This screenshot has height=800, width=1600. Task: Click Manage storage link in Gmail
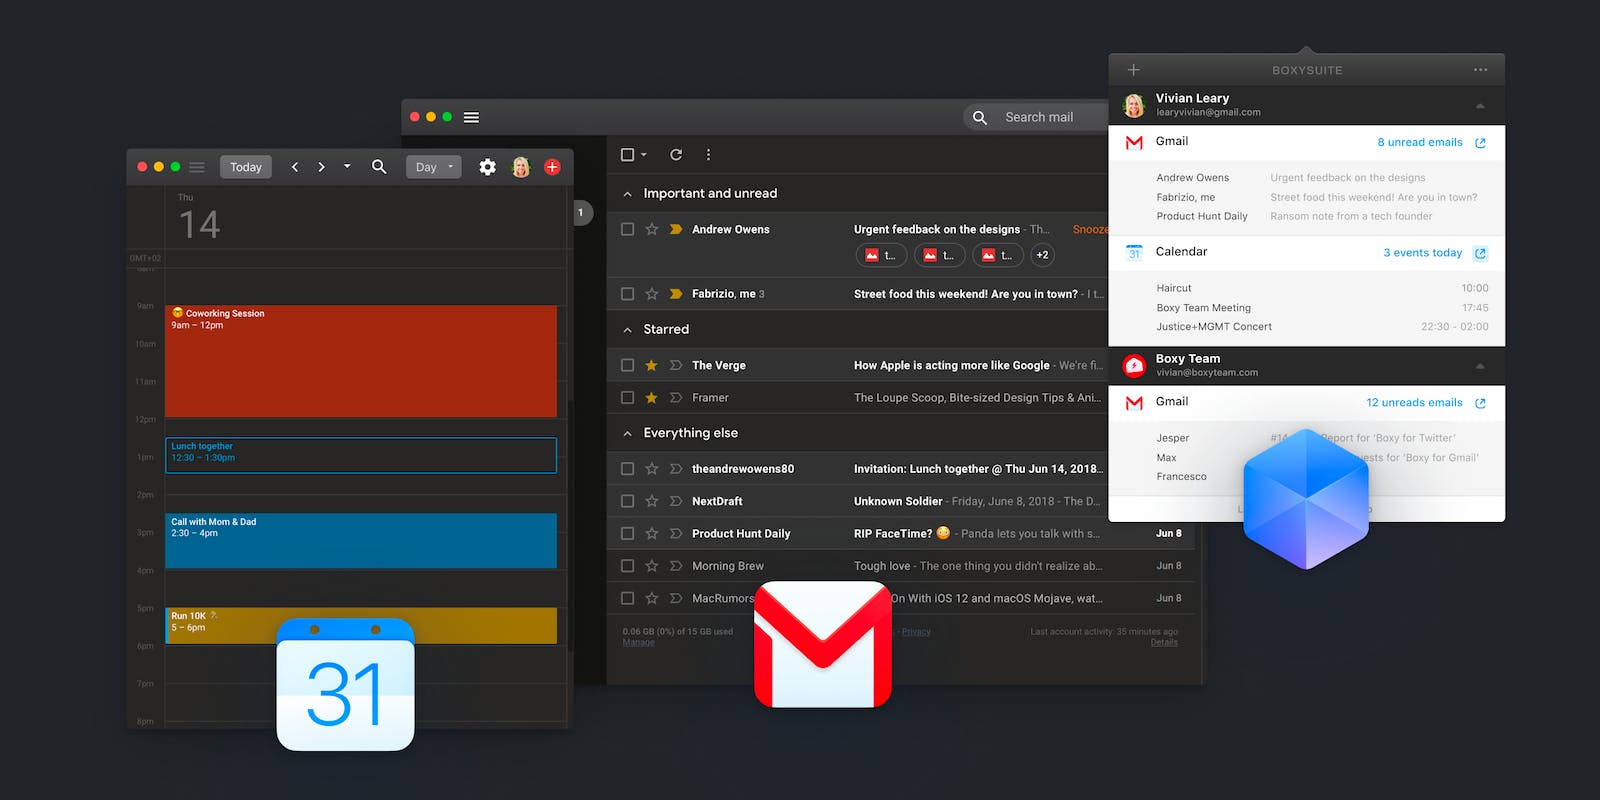(639, 642)
